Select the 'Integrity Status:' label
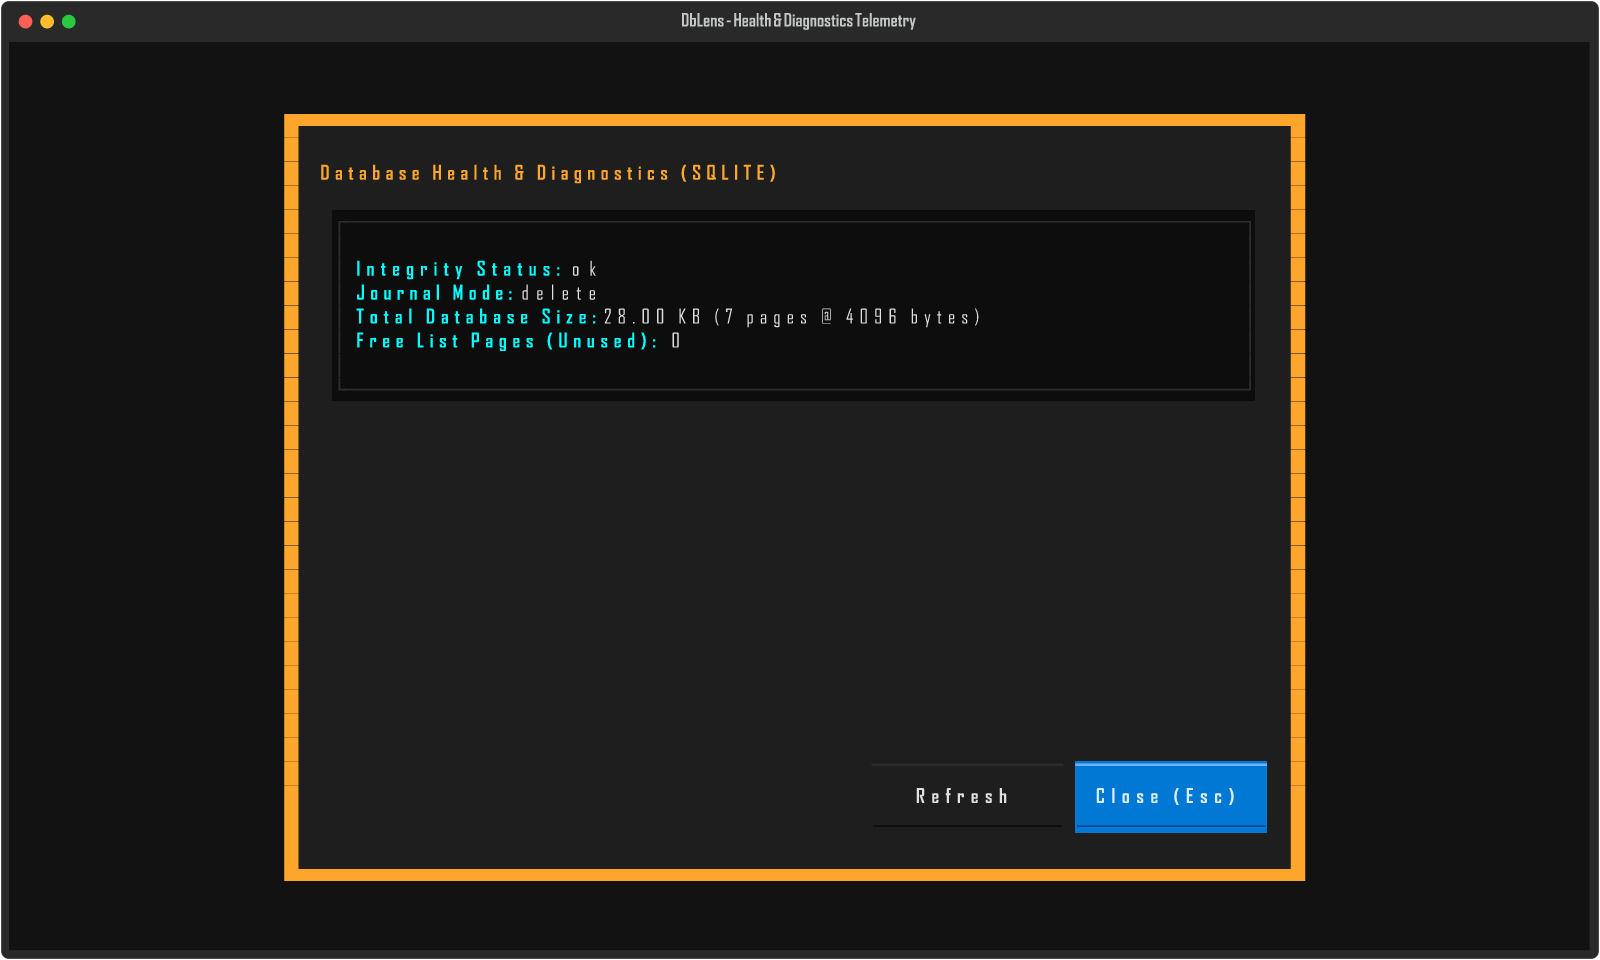This screenshot has width=1600, height=960. pos(459,269)
